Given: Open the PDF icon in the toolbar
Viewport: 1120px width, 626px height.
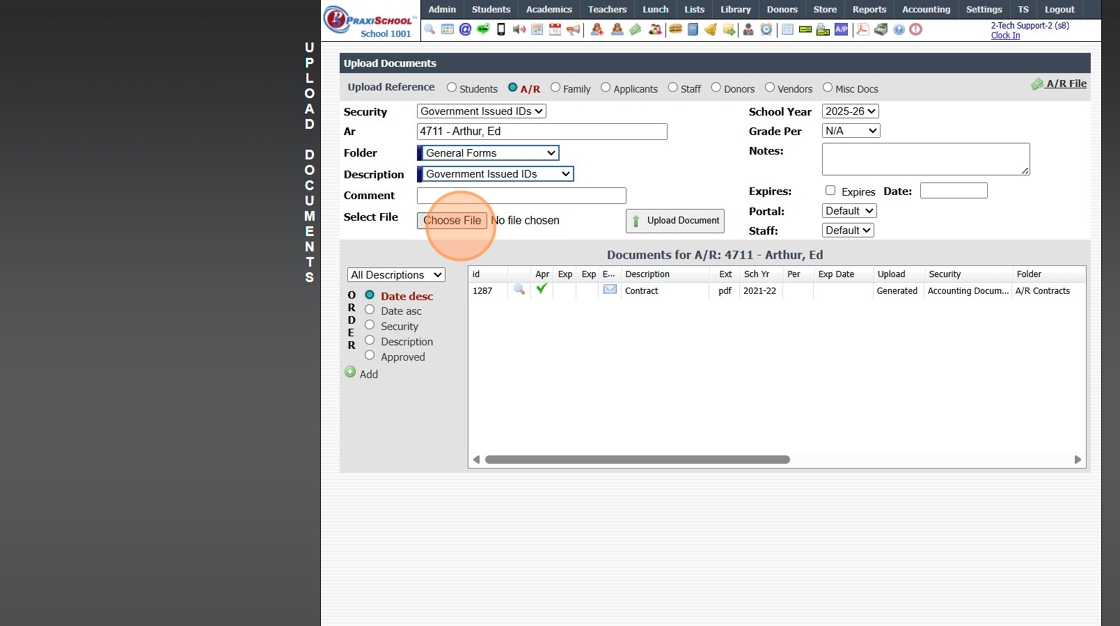Looking at the screenshot, I should pos(862,30).
